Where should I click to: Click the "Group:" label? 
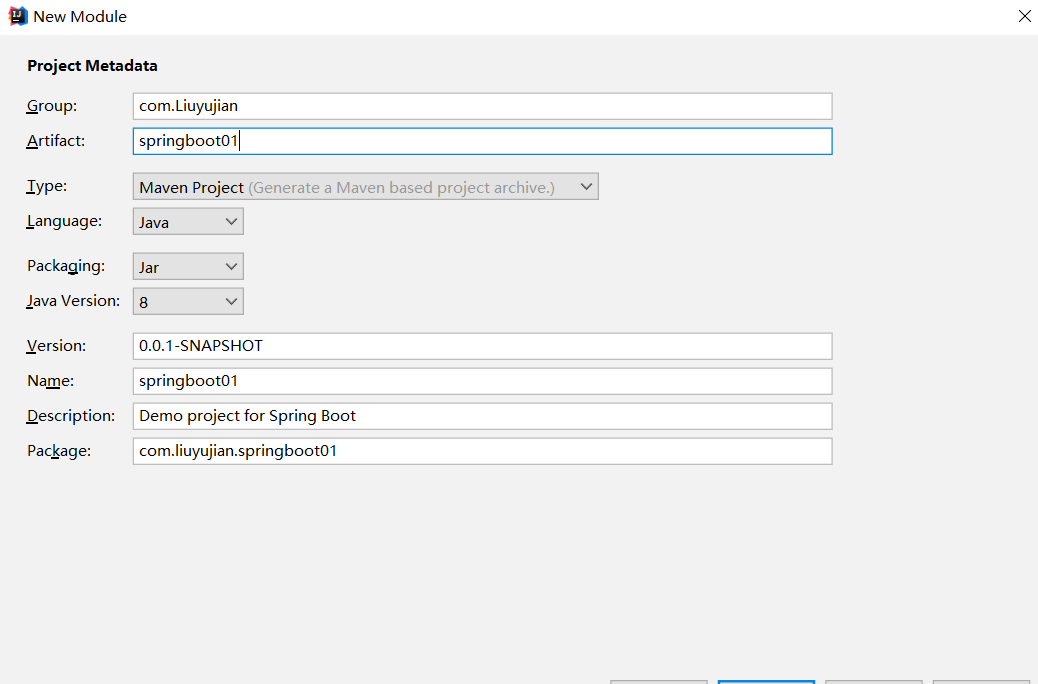pyautogui.click(x=52, y=106)
